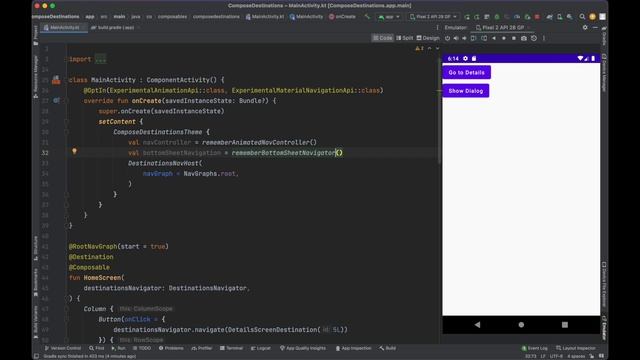Click the run gutter icon beside class MainActivity
Viewport: 640px width, 360px height.
(56, 80)
